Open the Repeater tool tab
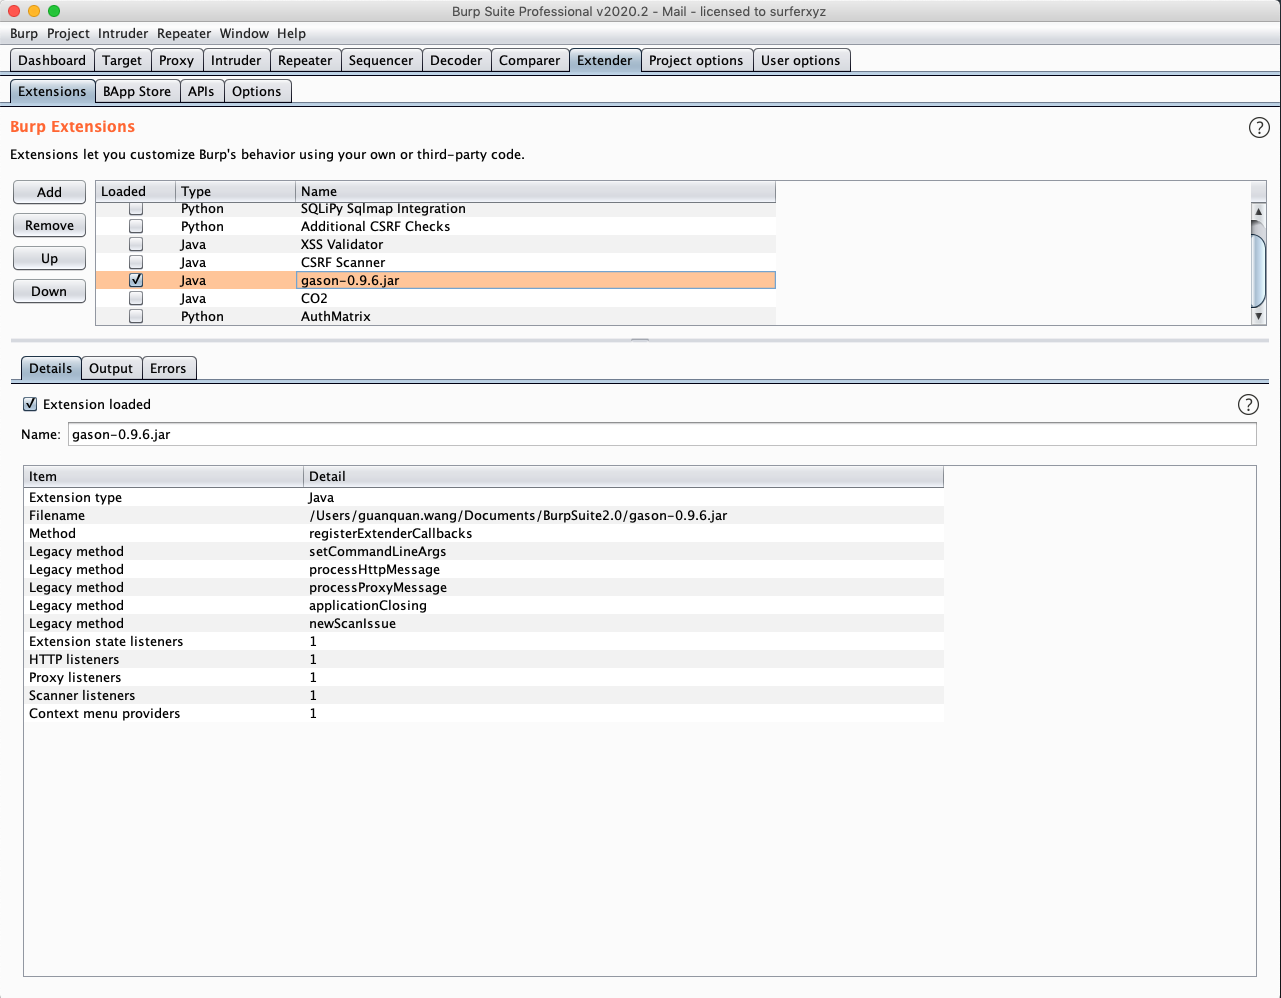 305,61
